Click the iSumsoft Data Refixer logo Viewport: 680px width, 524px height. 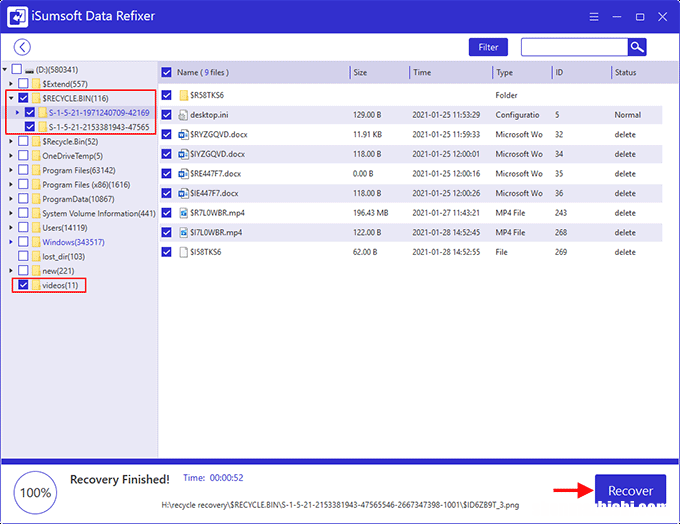click(17, 16)
